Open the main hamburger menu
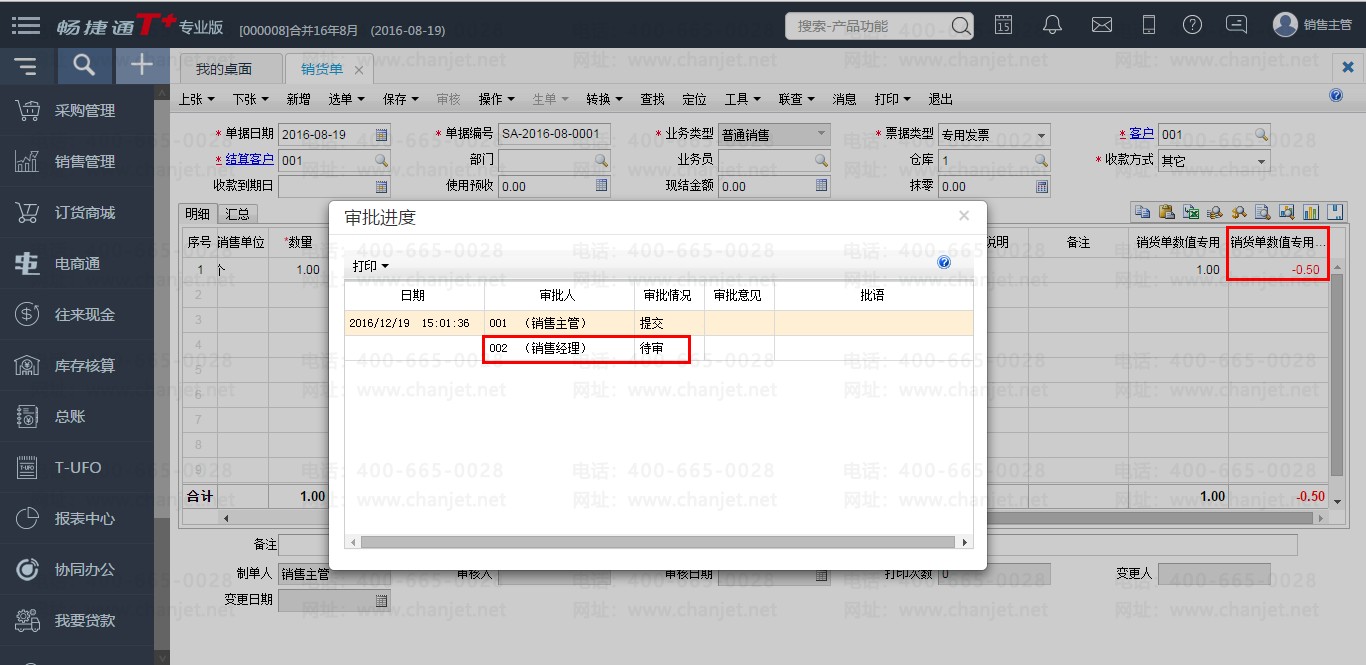The image size is (1366, 665). (26, 25)
